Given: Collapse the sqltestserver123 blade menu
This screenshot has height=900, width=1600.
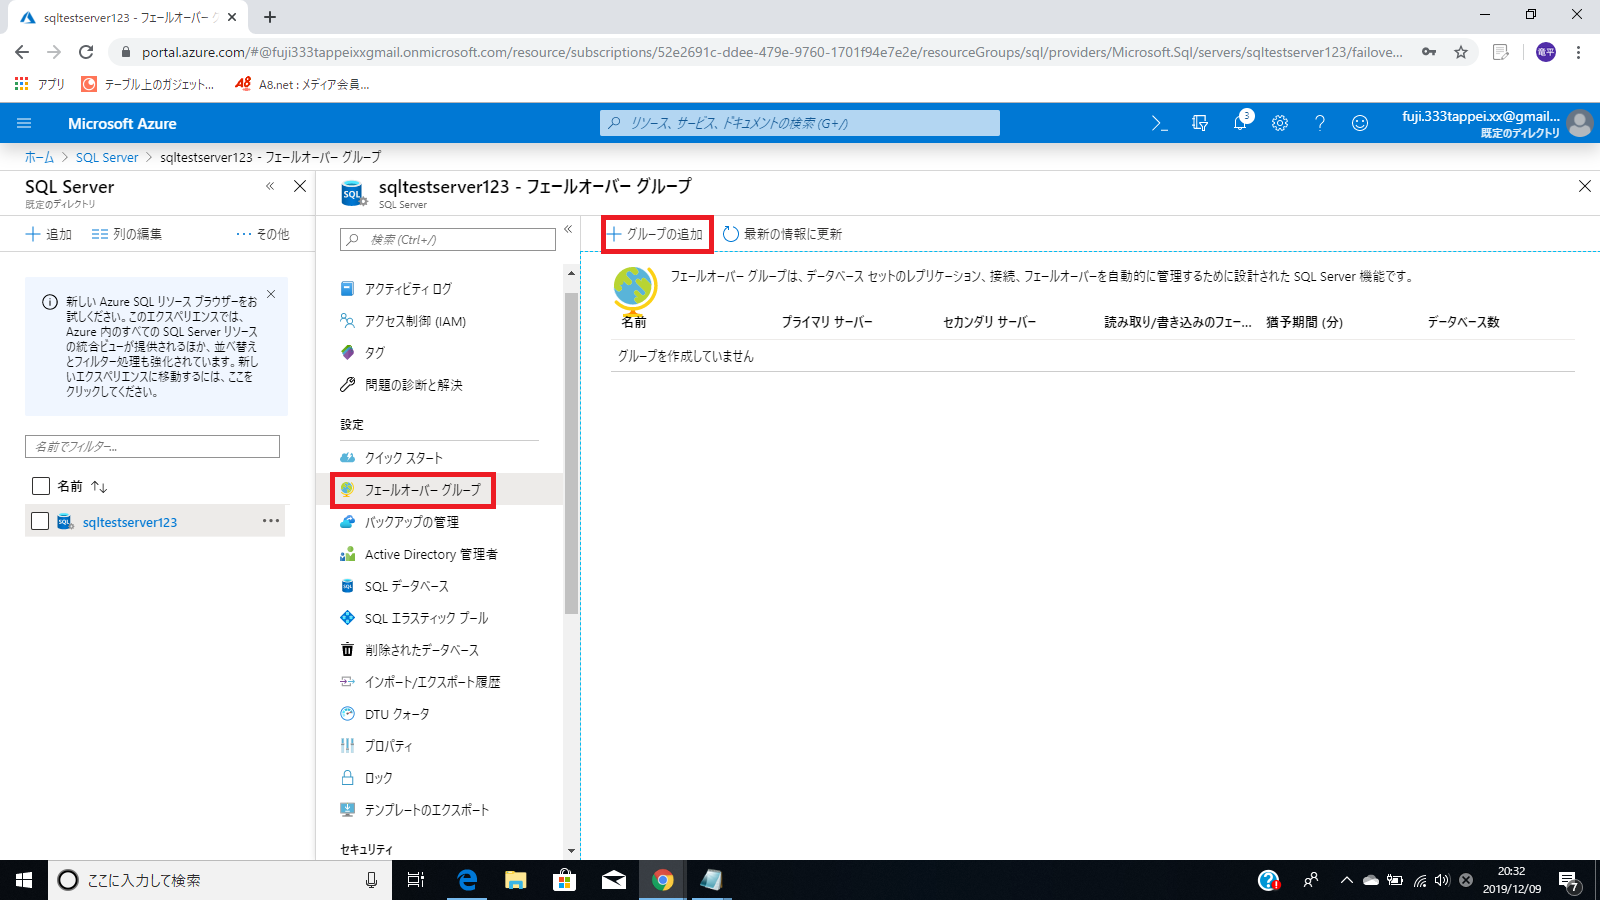Looking at the screenshot, I should point(567,229).
